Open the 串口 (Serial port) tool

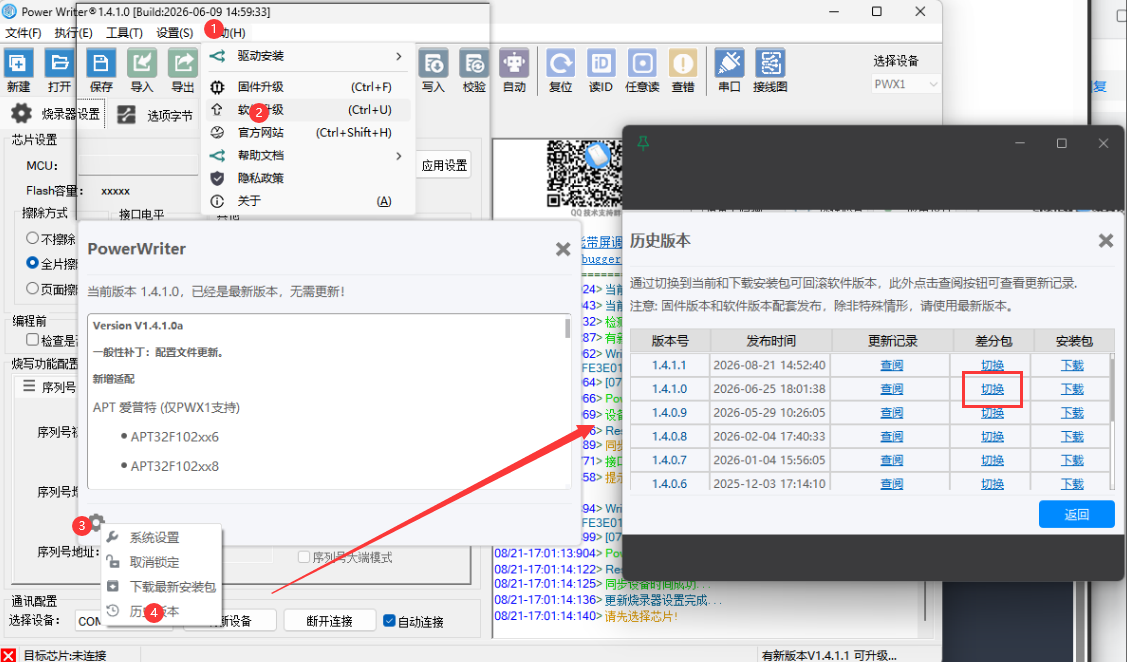click(x=729, y=63)
